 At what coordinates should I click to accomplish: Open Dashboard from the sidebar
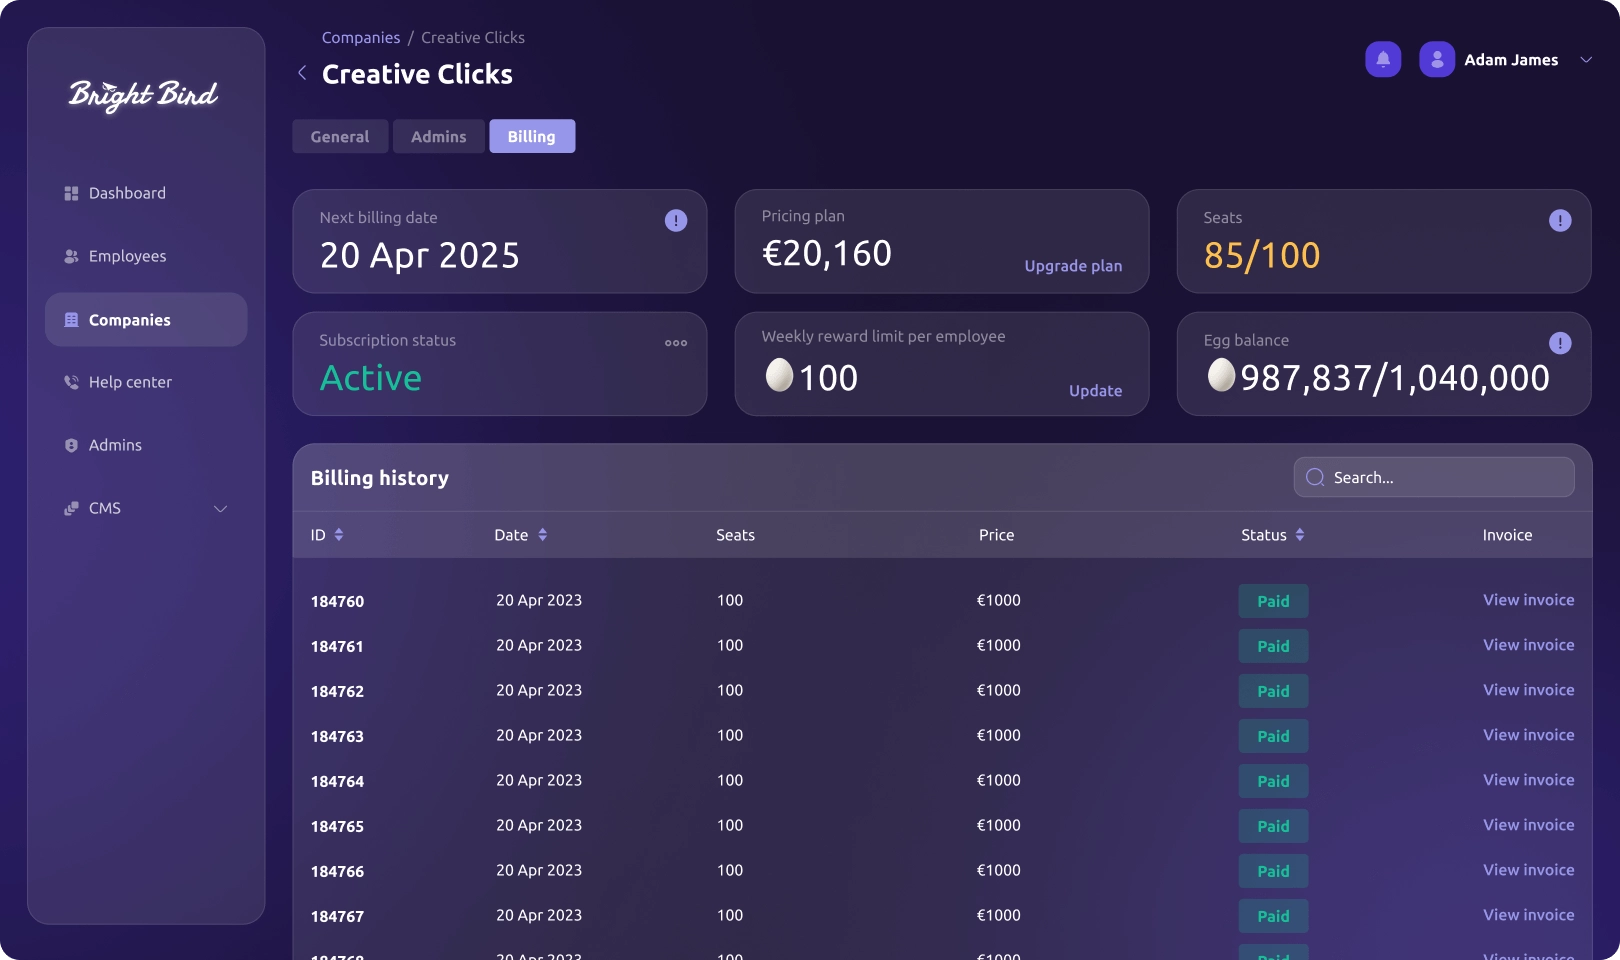127,193
